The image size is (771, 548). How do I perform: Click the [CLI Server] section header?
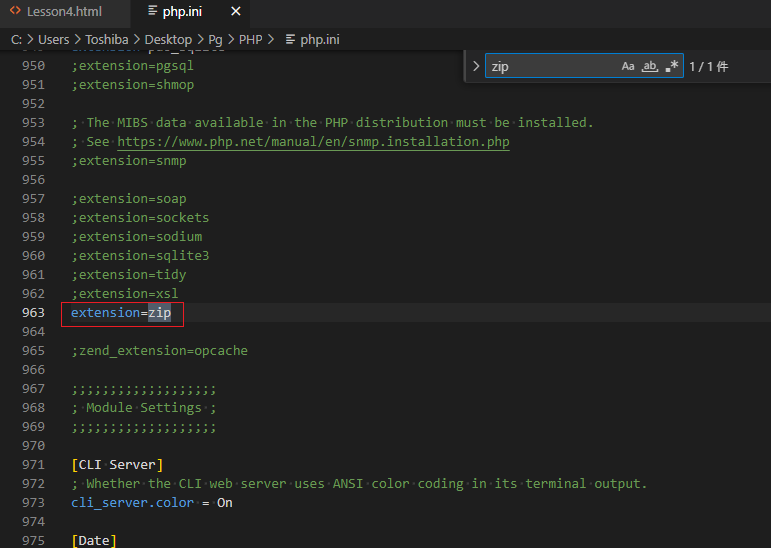(117, 465)
